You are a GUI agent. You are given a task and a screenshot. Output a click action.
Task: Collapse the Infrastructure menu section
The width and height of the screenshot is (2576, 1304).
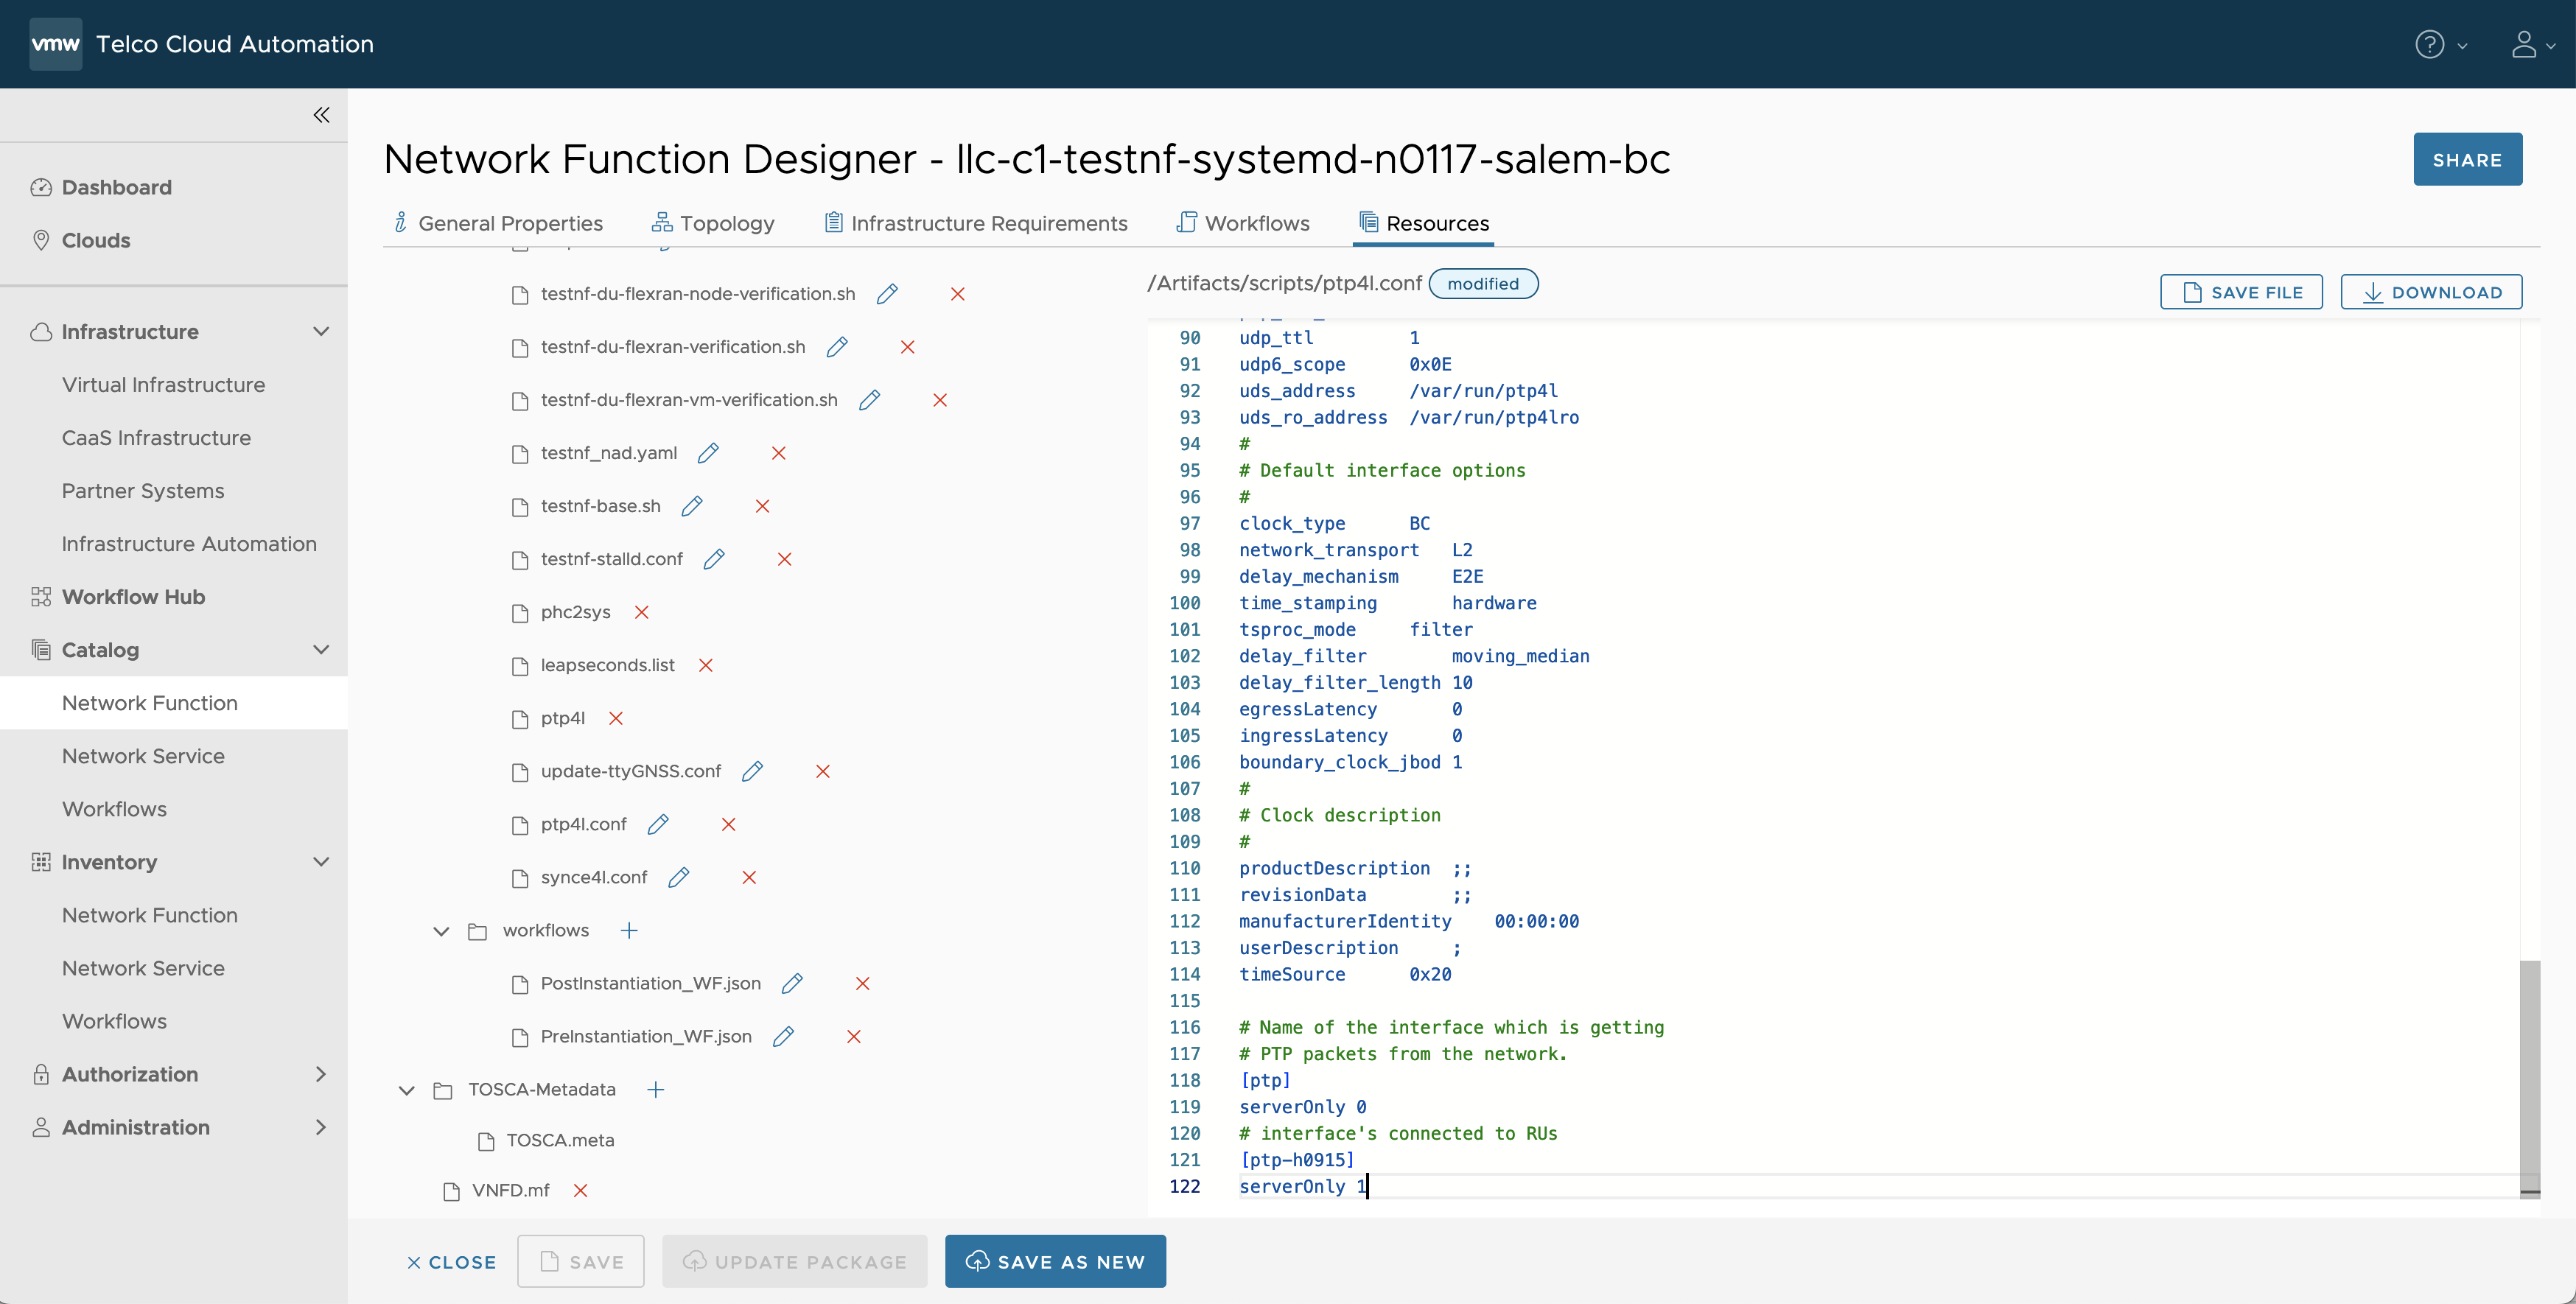321,331
